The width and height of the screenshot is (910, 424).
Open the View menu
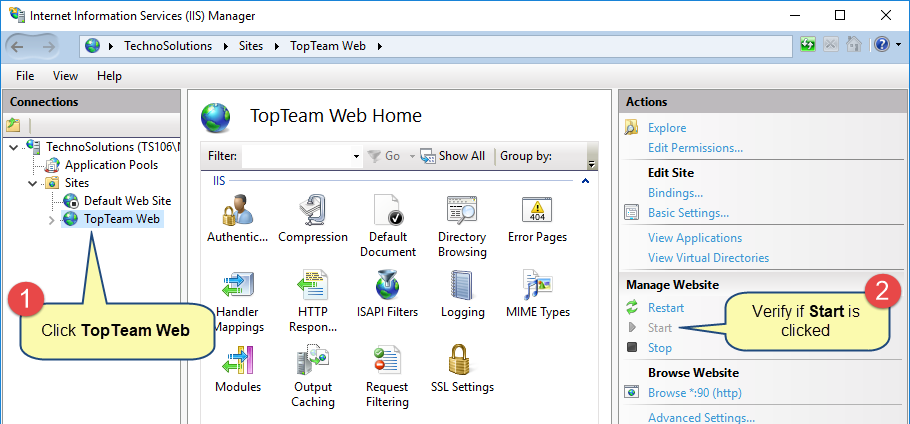pyautogui.click(x=66, y=76)
